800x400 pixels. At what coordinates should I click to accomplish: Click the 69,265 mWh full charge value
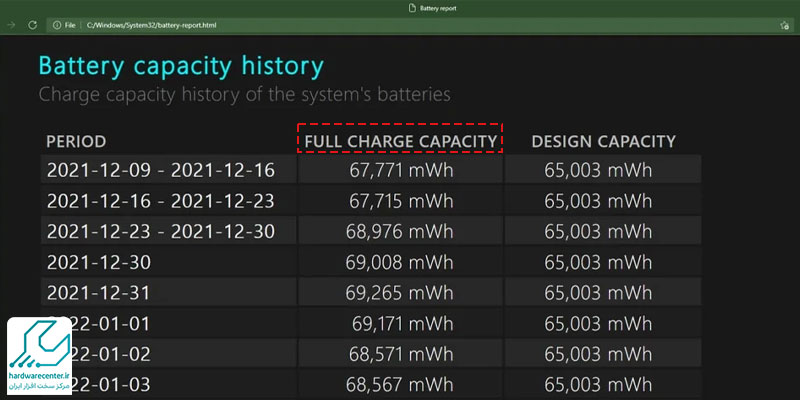pyautogui.click(x=399, y=293)
